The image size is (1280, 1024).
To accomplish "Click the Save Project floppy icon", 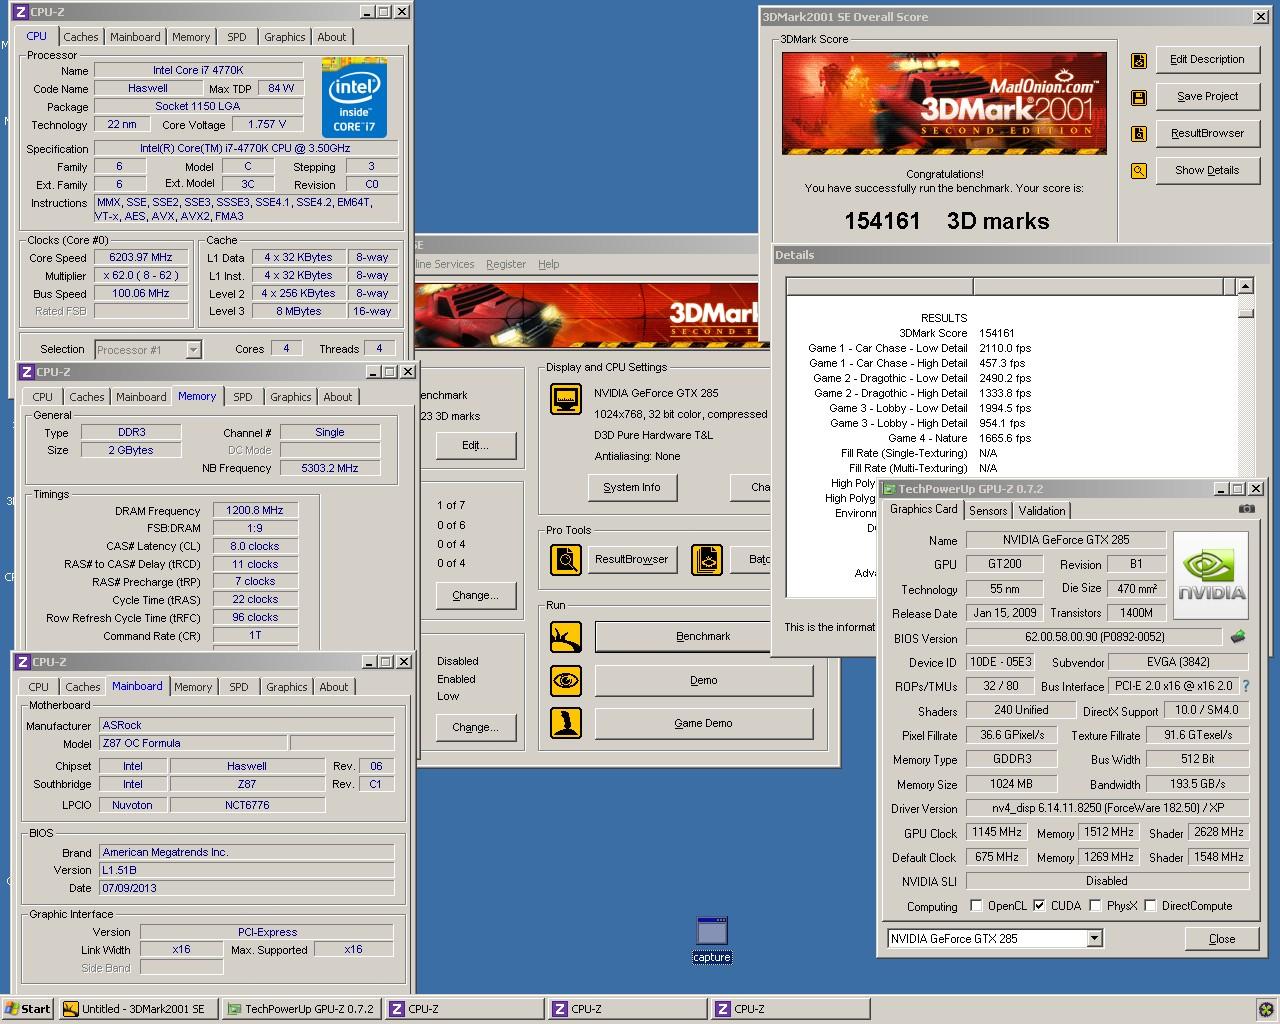I will tap(1138, 98).
